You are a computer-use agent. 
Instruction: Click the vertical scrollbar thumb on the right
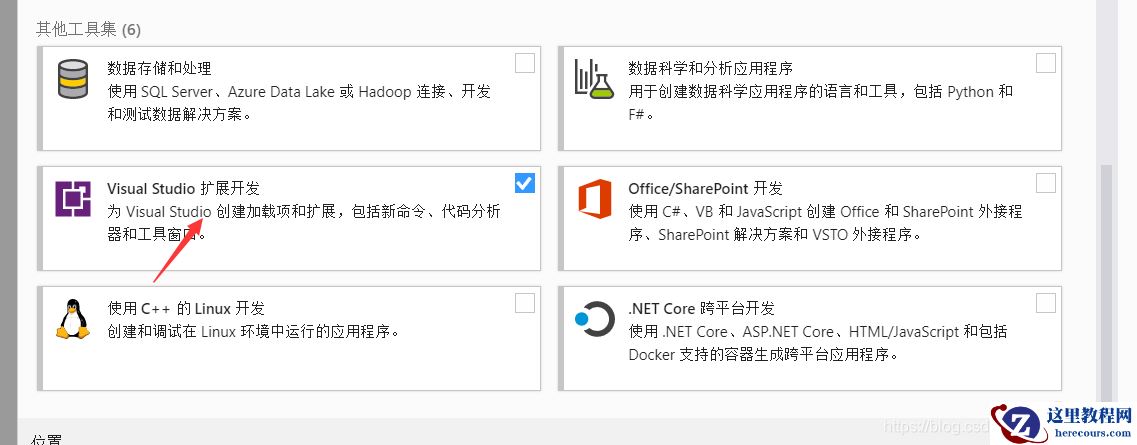(x=1105, y=280)
